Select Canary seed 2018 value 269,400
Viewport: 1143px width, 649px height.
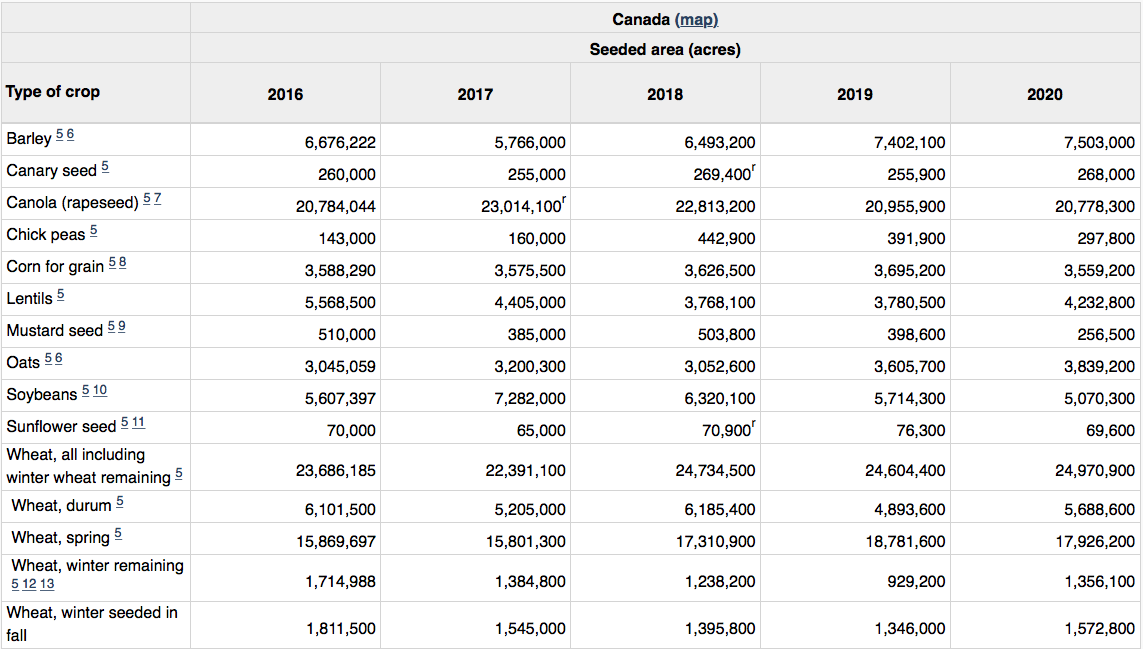tap(724, 174)
